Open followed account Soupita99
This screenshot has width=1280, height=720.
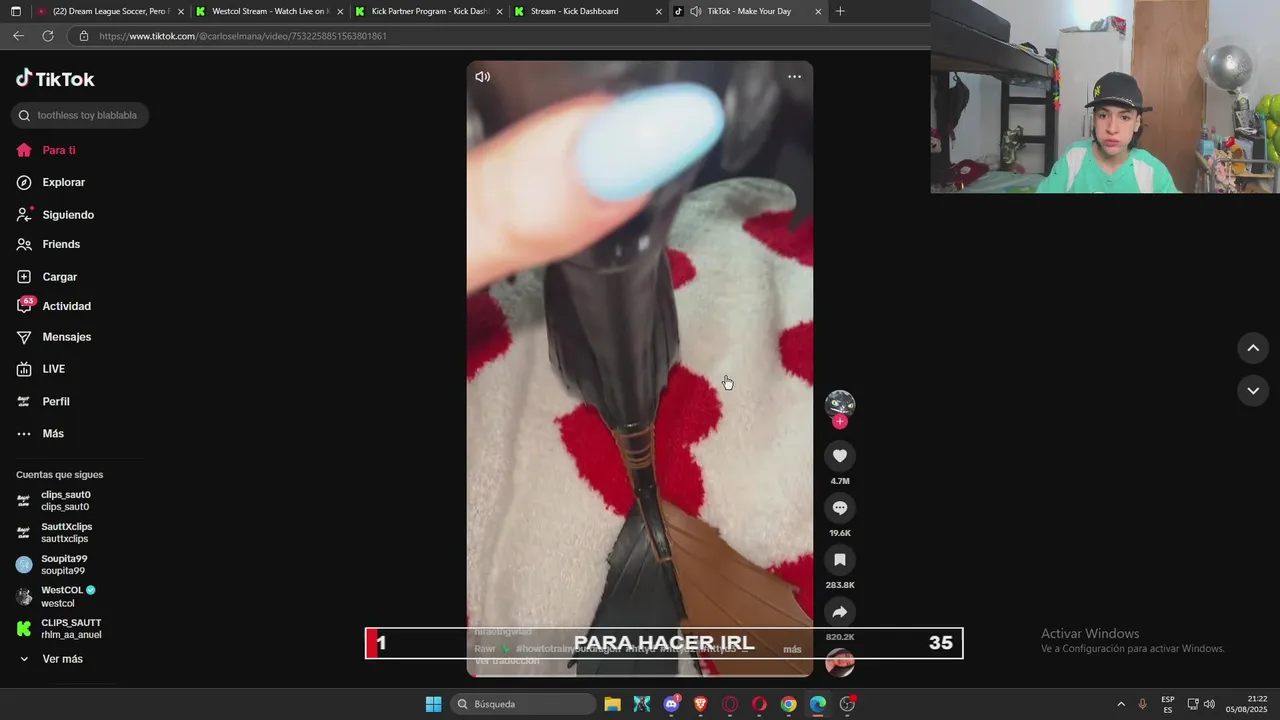[x=52, y=565]
